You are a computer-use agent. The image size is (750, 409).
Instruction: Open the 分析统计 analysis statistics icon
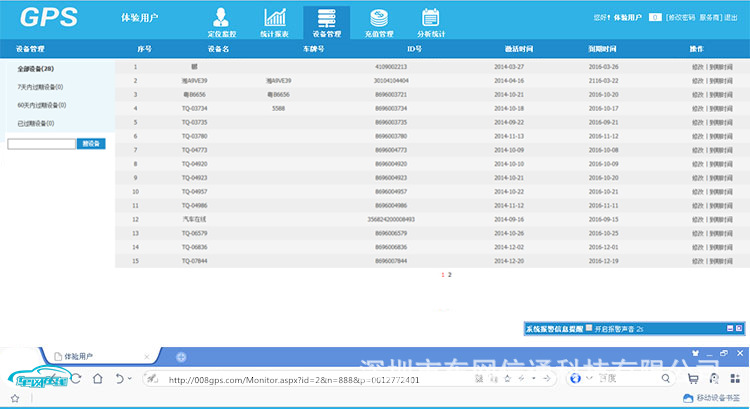coord(430,21)
